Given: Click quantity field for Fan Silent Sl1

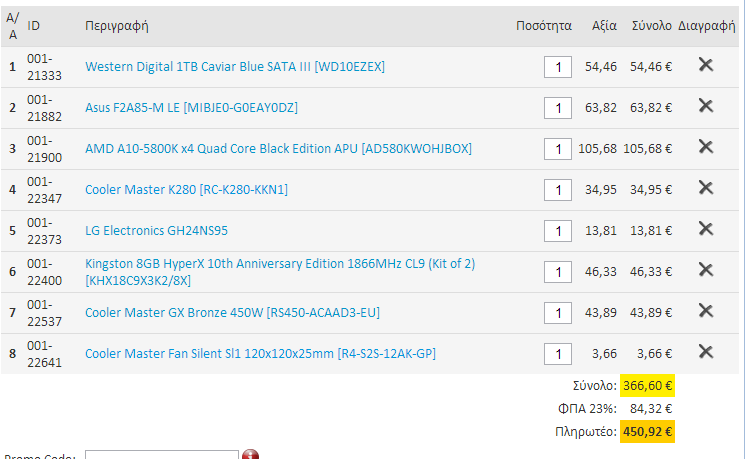Looking at the screenshot, I should pyautogui.click(x=558, y=354).
